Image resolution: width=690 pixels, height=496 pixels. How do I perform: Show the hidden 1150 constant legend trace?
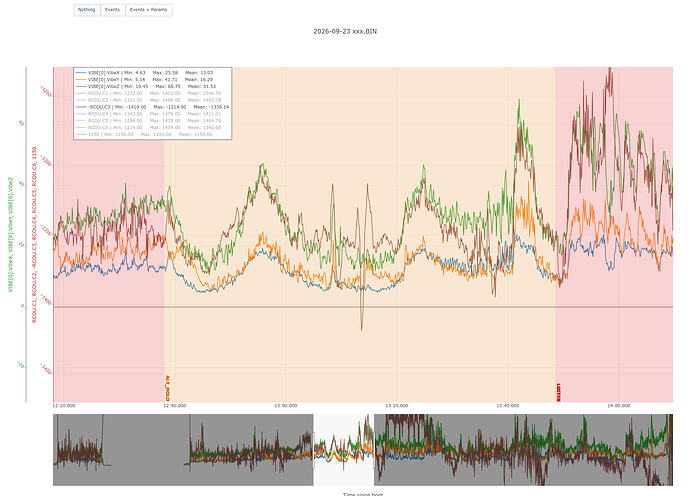click(x=144, y=134)
